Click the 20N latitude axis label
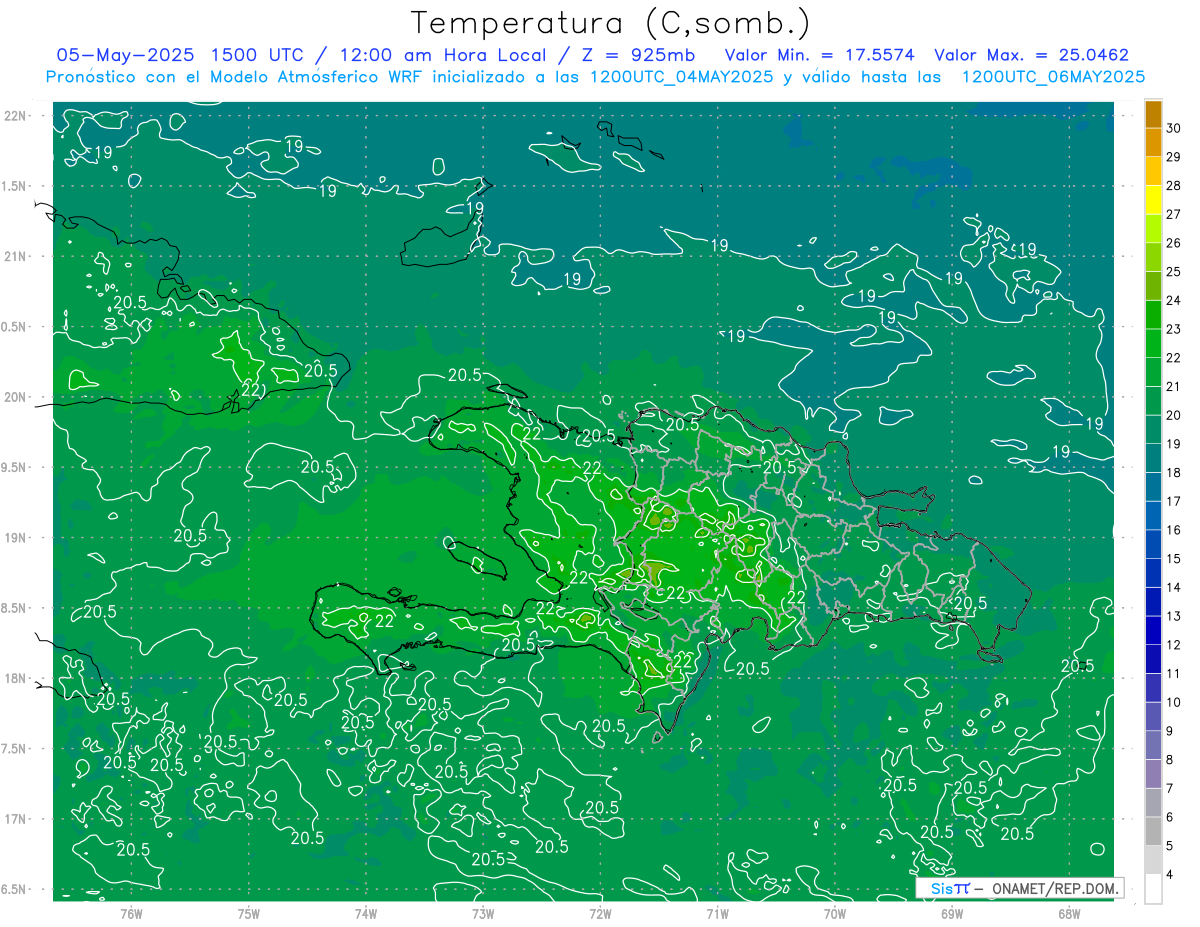Viewport: 1200px width, 927px height. click(15, 397)
